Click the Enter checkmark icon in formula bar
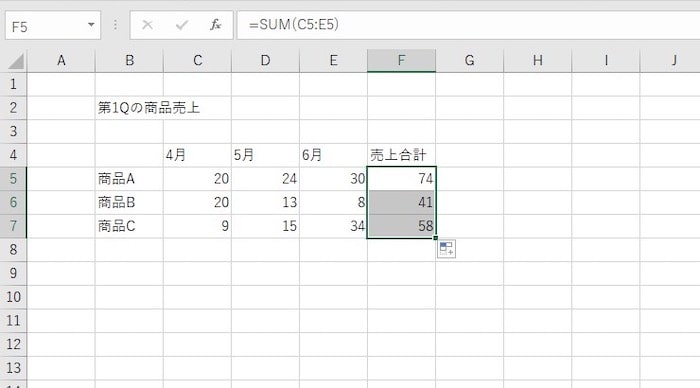Image resolution: width=700 pixels, height=388 pixels. tap(182, 25)
